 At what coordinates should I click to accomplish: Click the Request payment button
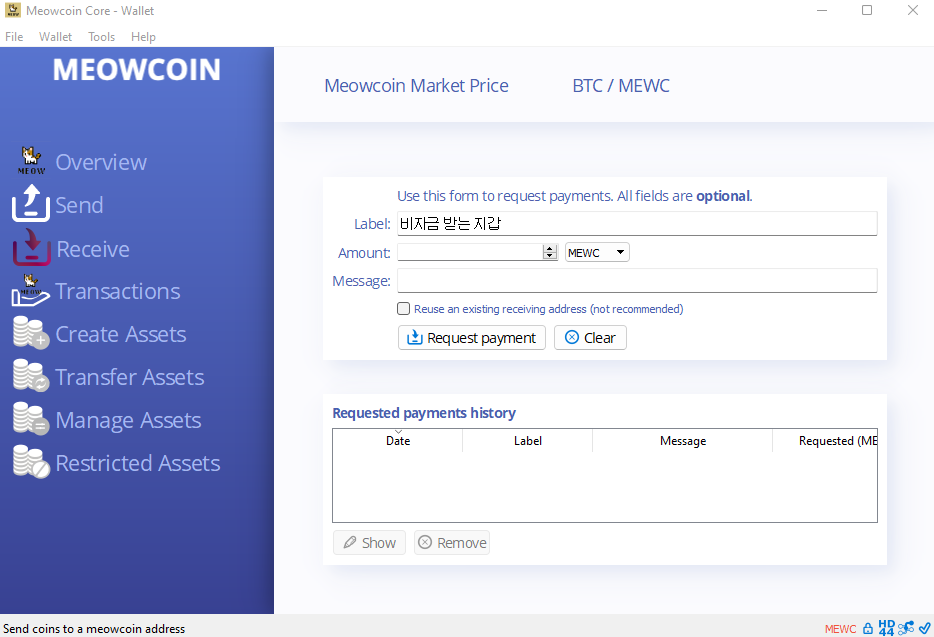[x=472, y=338]
